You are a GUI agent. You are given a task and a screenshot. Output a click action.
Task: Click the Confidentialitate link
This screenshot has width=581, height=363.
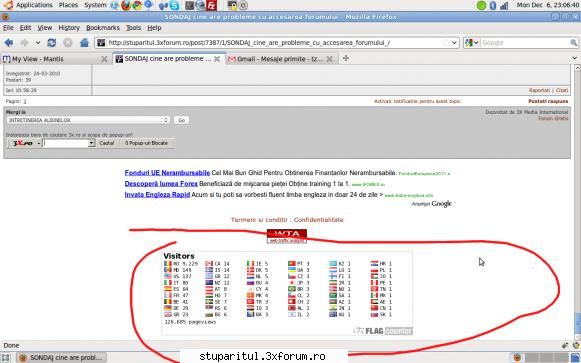click(319, 220)
